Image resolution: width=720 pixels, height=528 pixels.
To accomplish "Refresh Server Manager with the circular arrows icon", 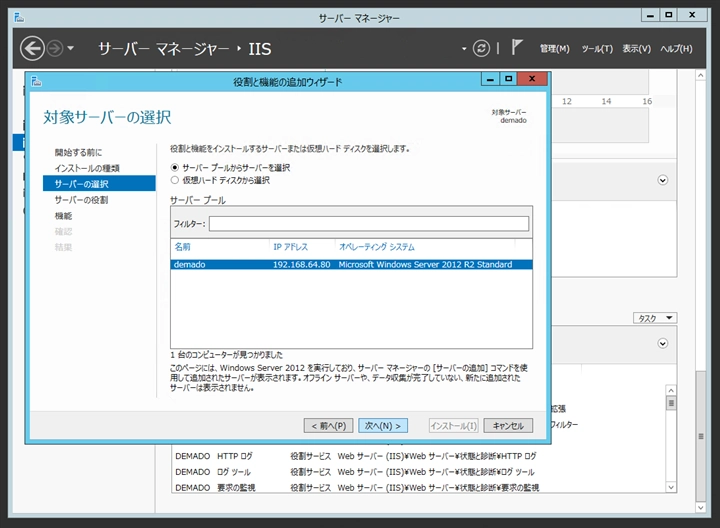I will click(481, 48).
